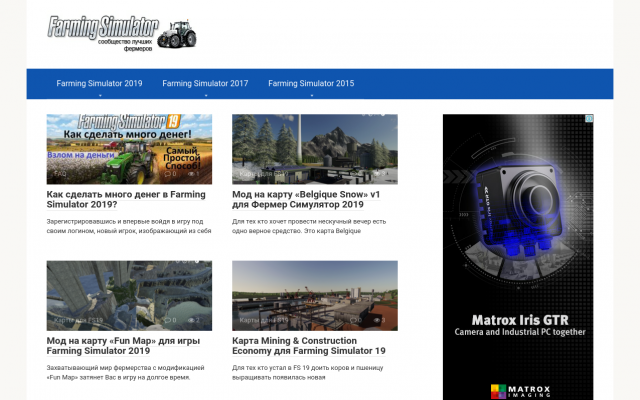Expand the arrow under Farming Simulator 2015
Screen dimensions: 640x400
pos(311,96)
